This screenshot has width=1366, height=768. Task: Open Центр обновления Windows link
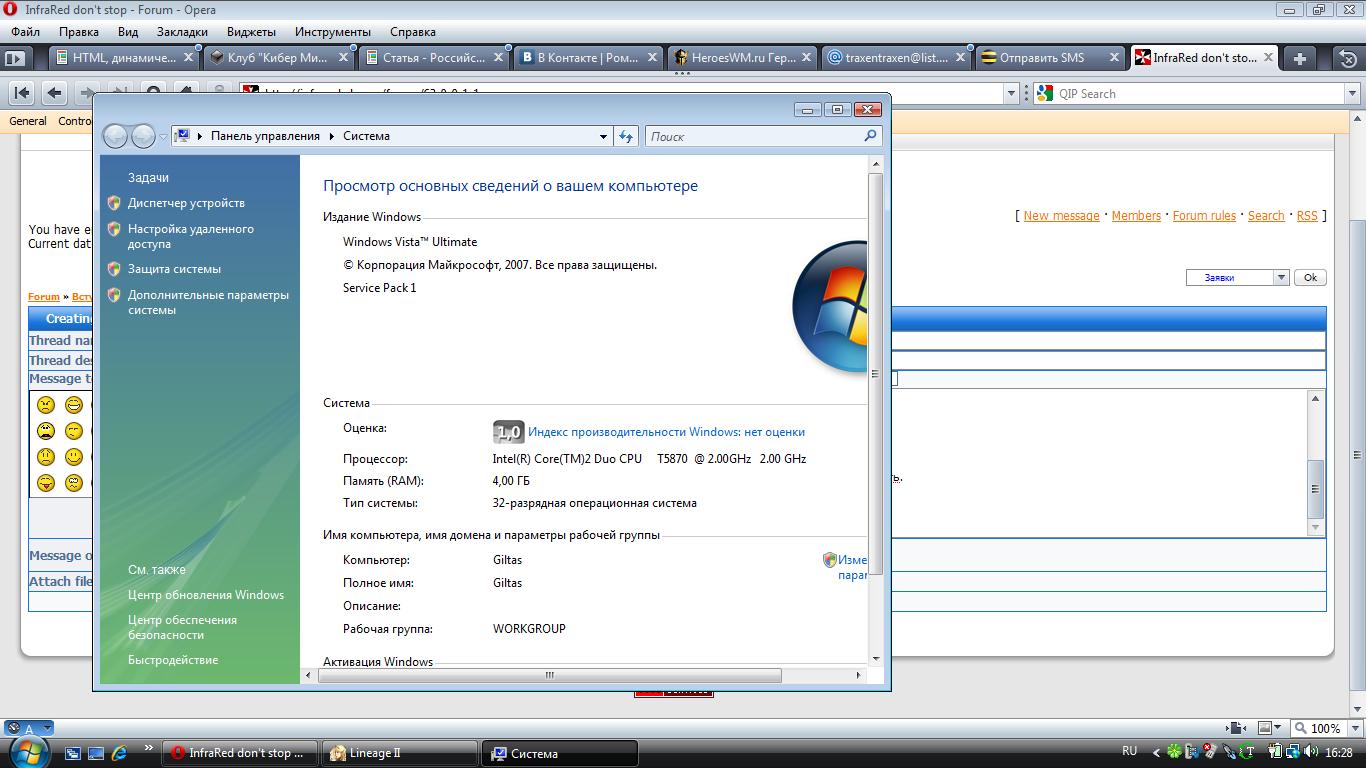[x=206, y=595]
